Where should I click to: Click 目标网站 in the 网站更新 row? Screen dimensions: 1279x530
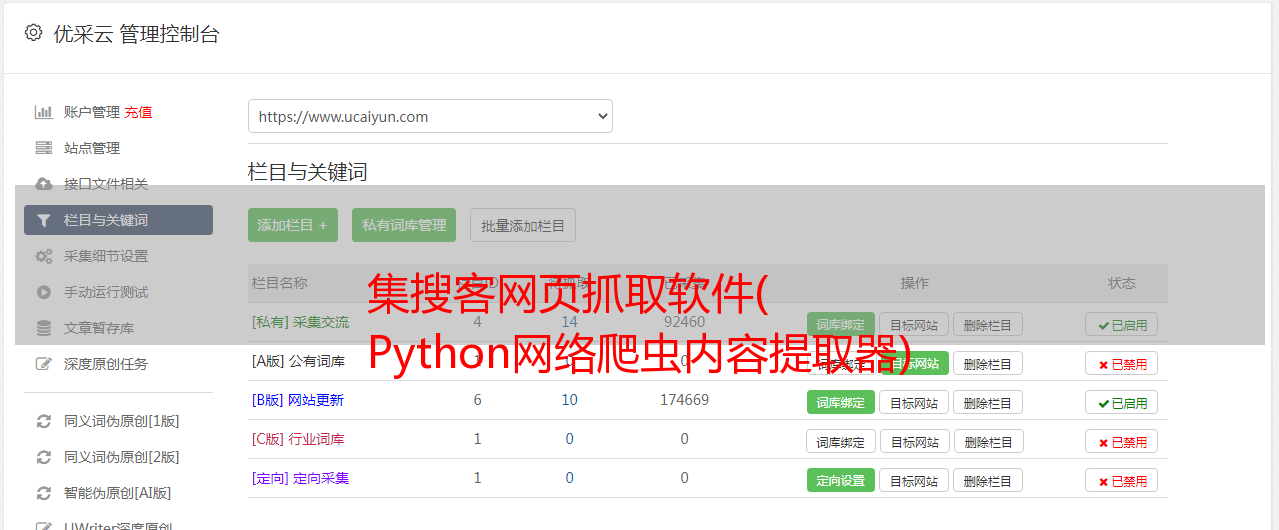914,402
